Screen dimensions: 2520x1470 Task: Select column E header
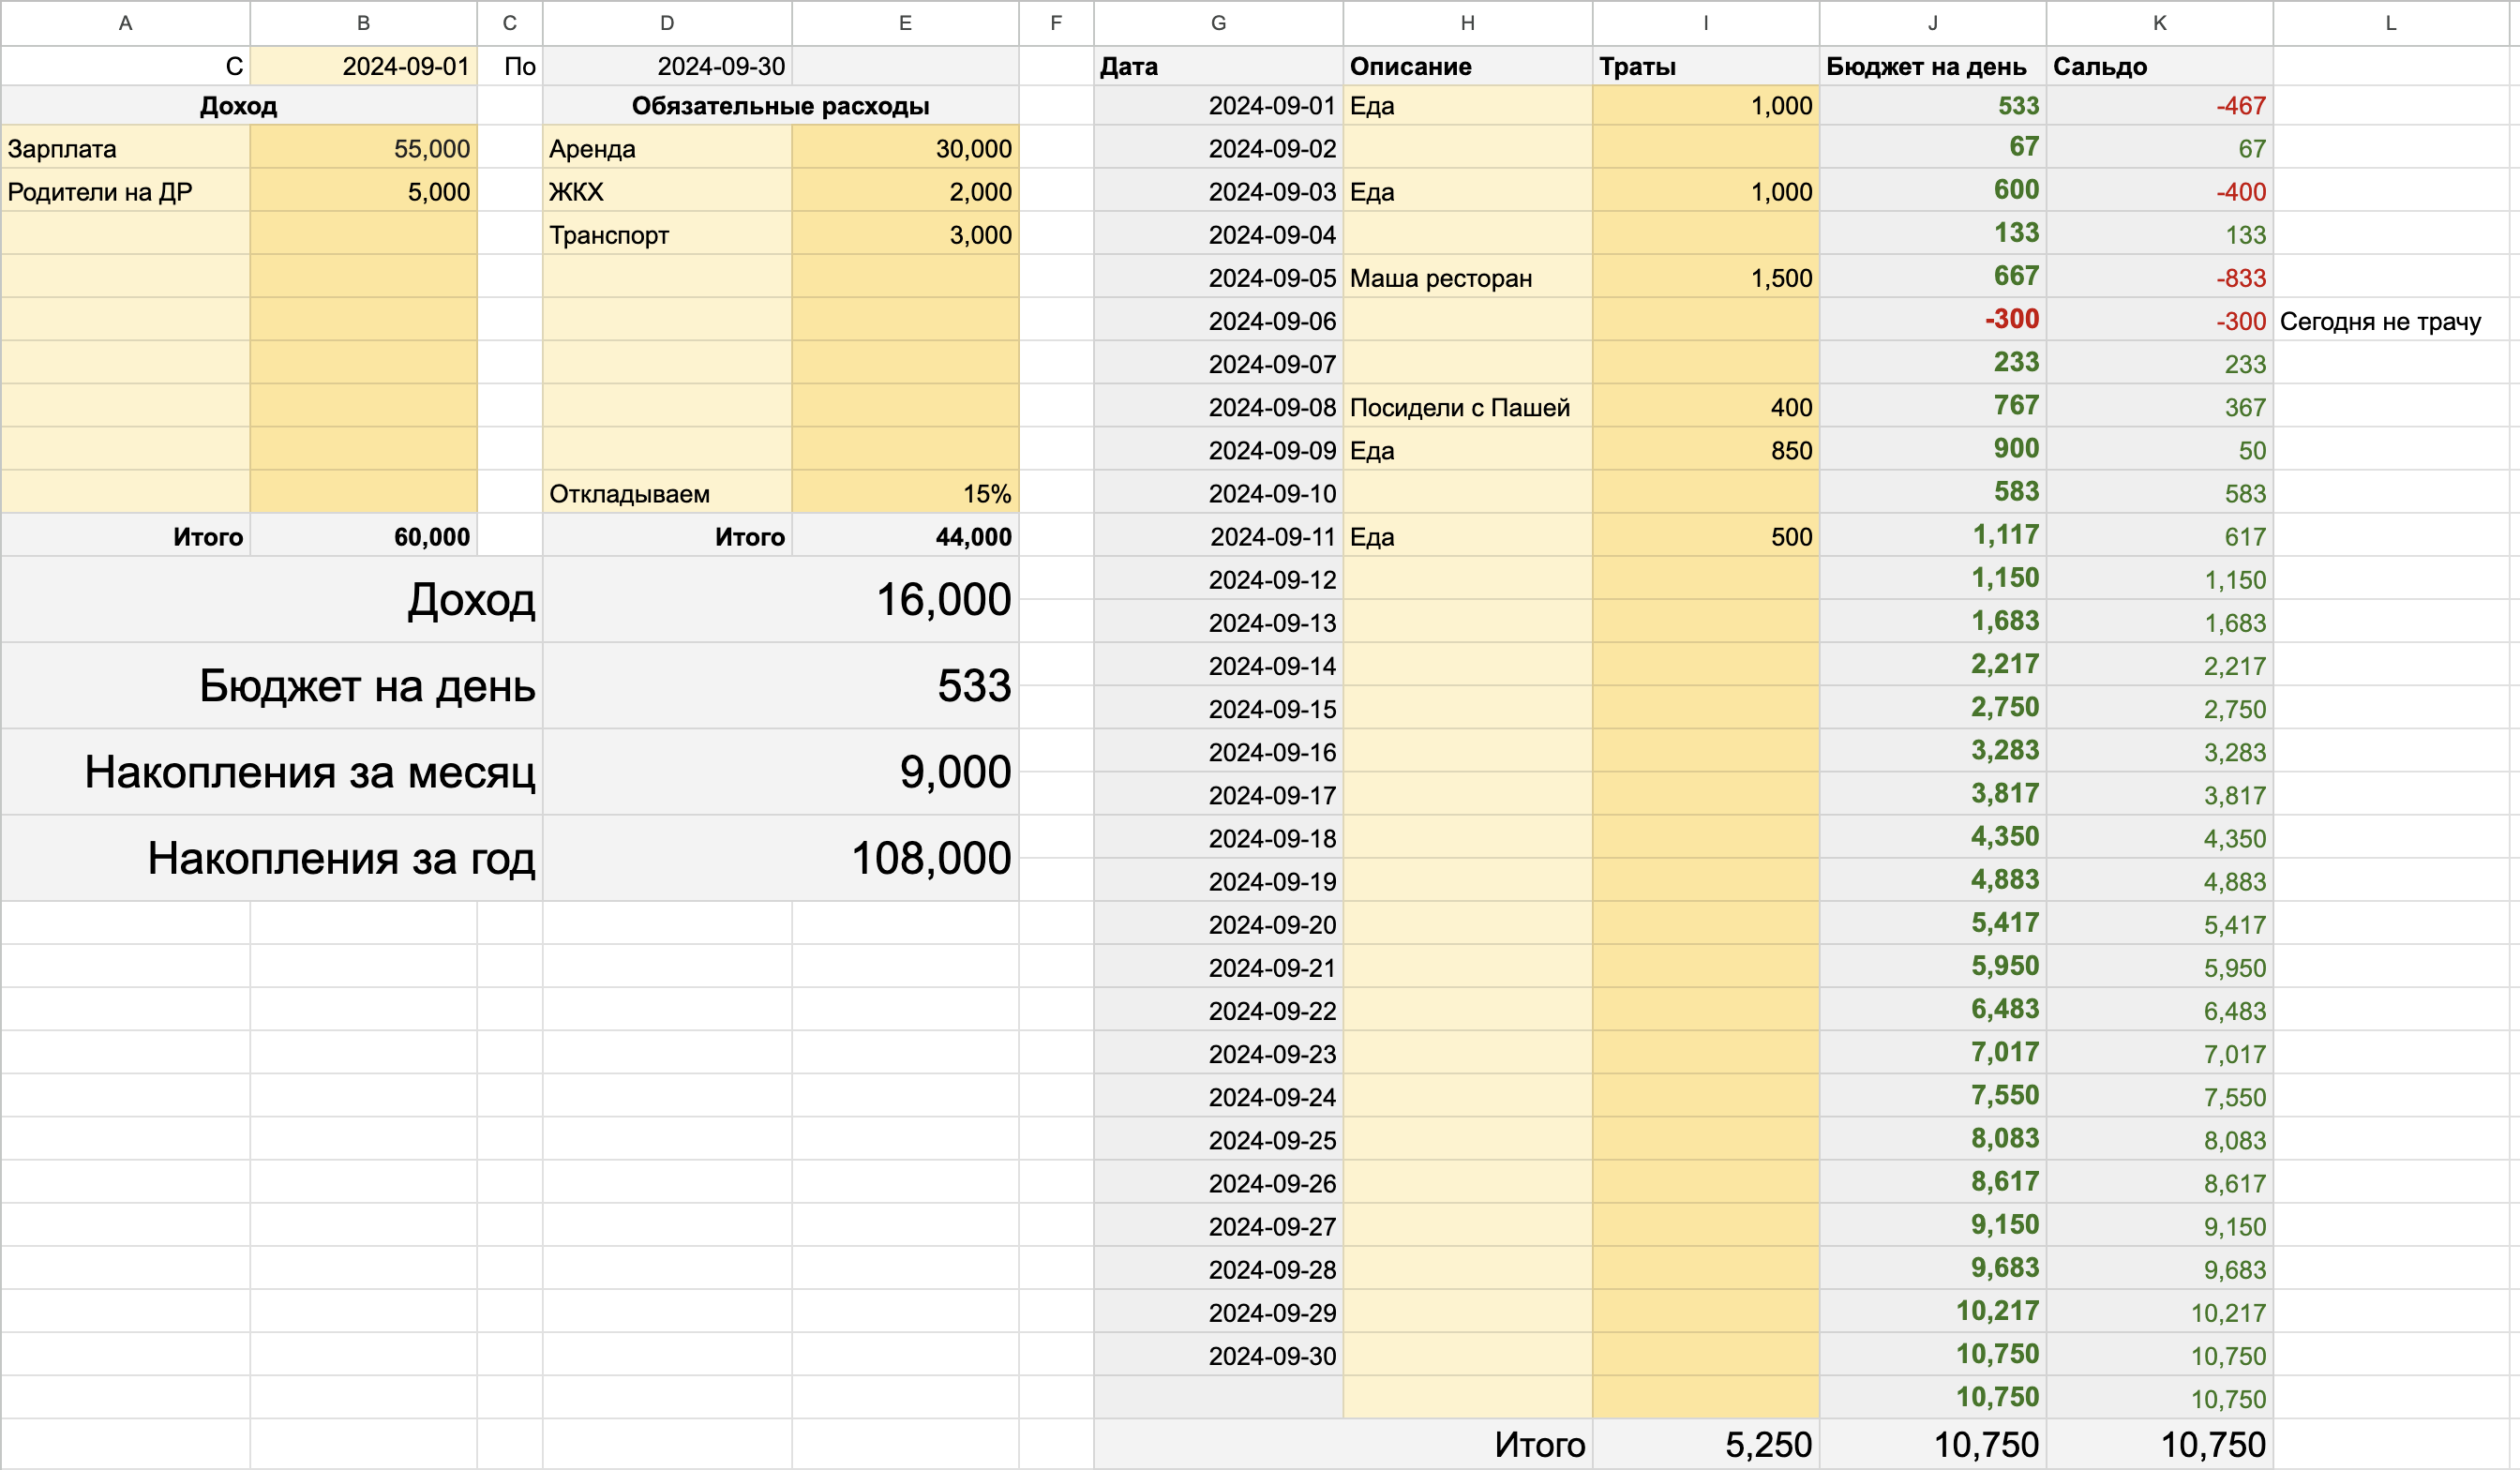point(905,23)
